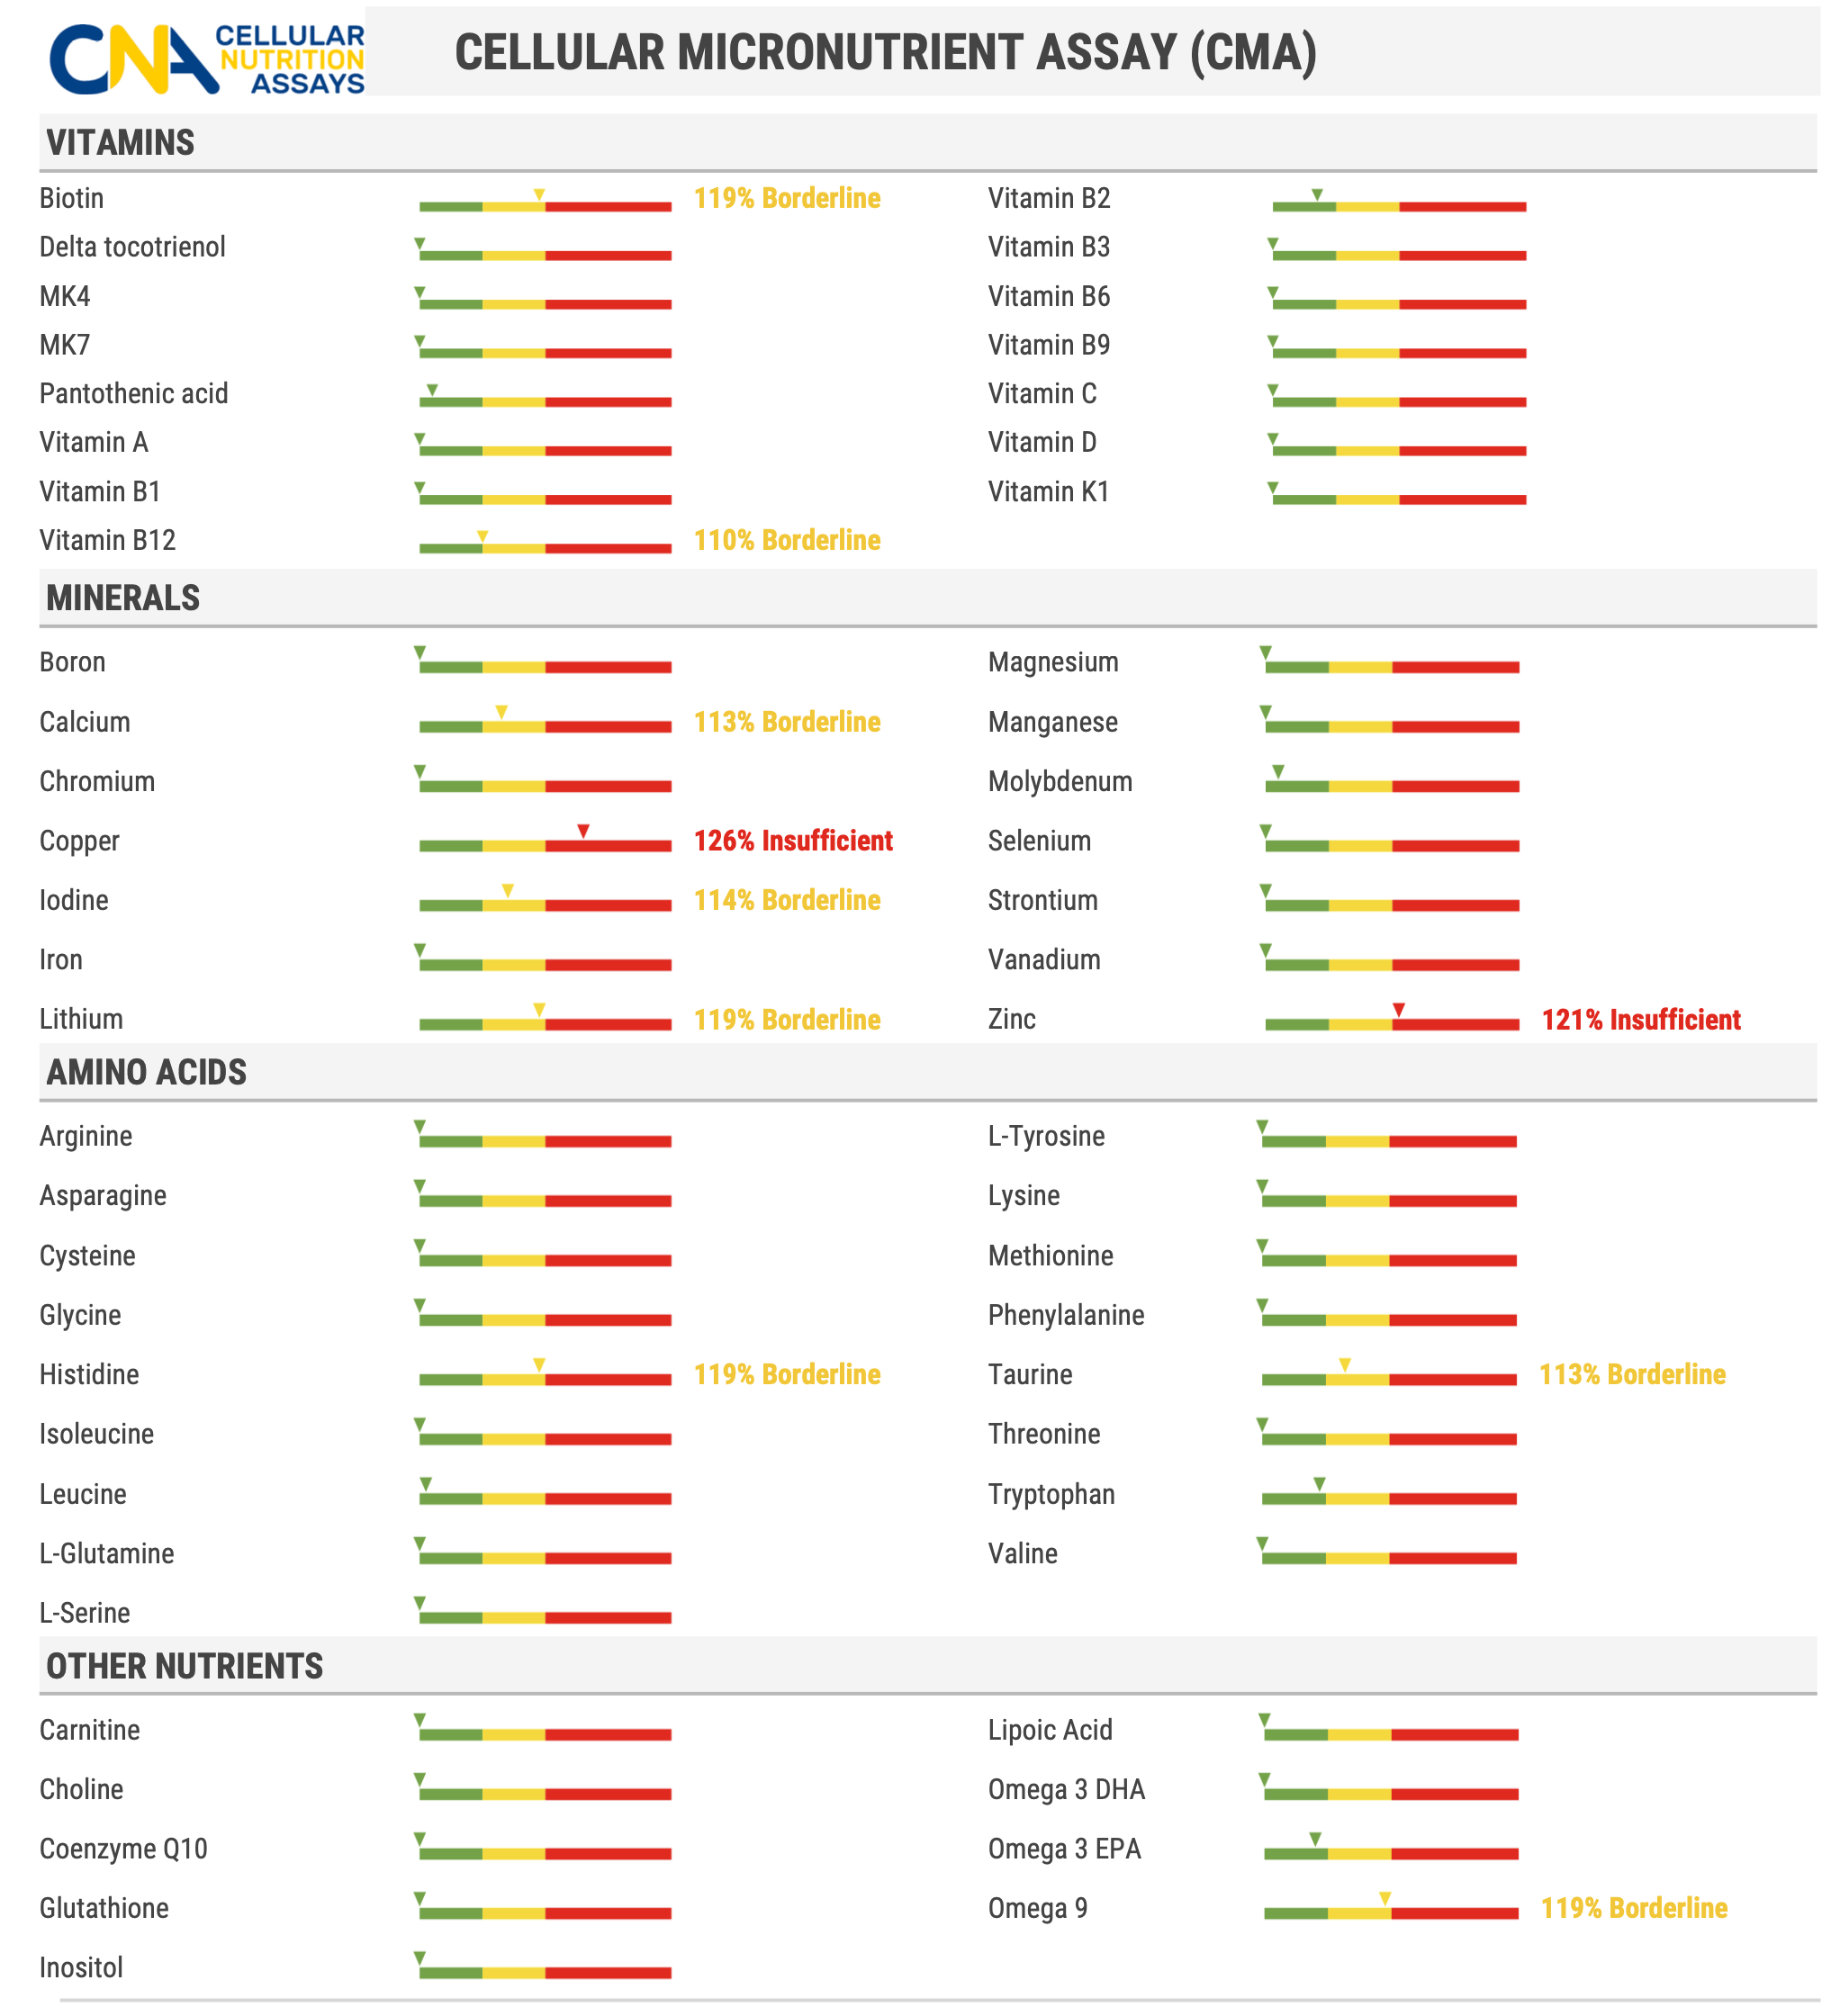
Task: Select the AMINO ACIDS section heading
Action: coord(146,1072)
